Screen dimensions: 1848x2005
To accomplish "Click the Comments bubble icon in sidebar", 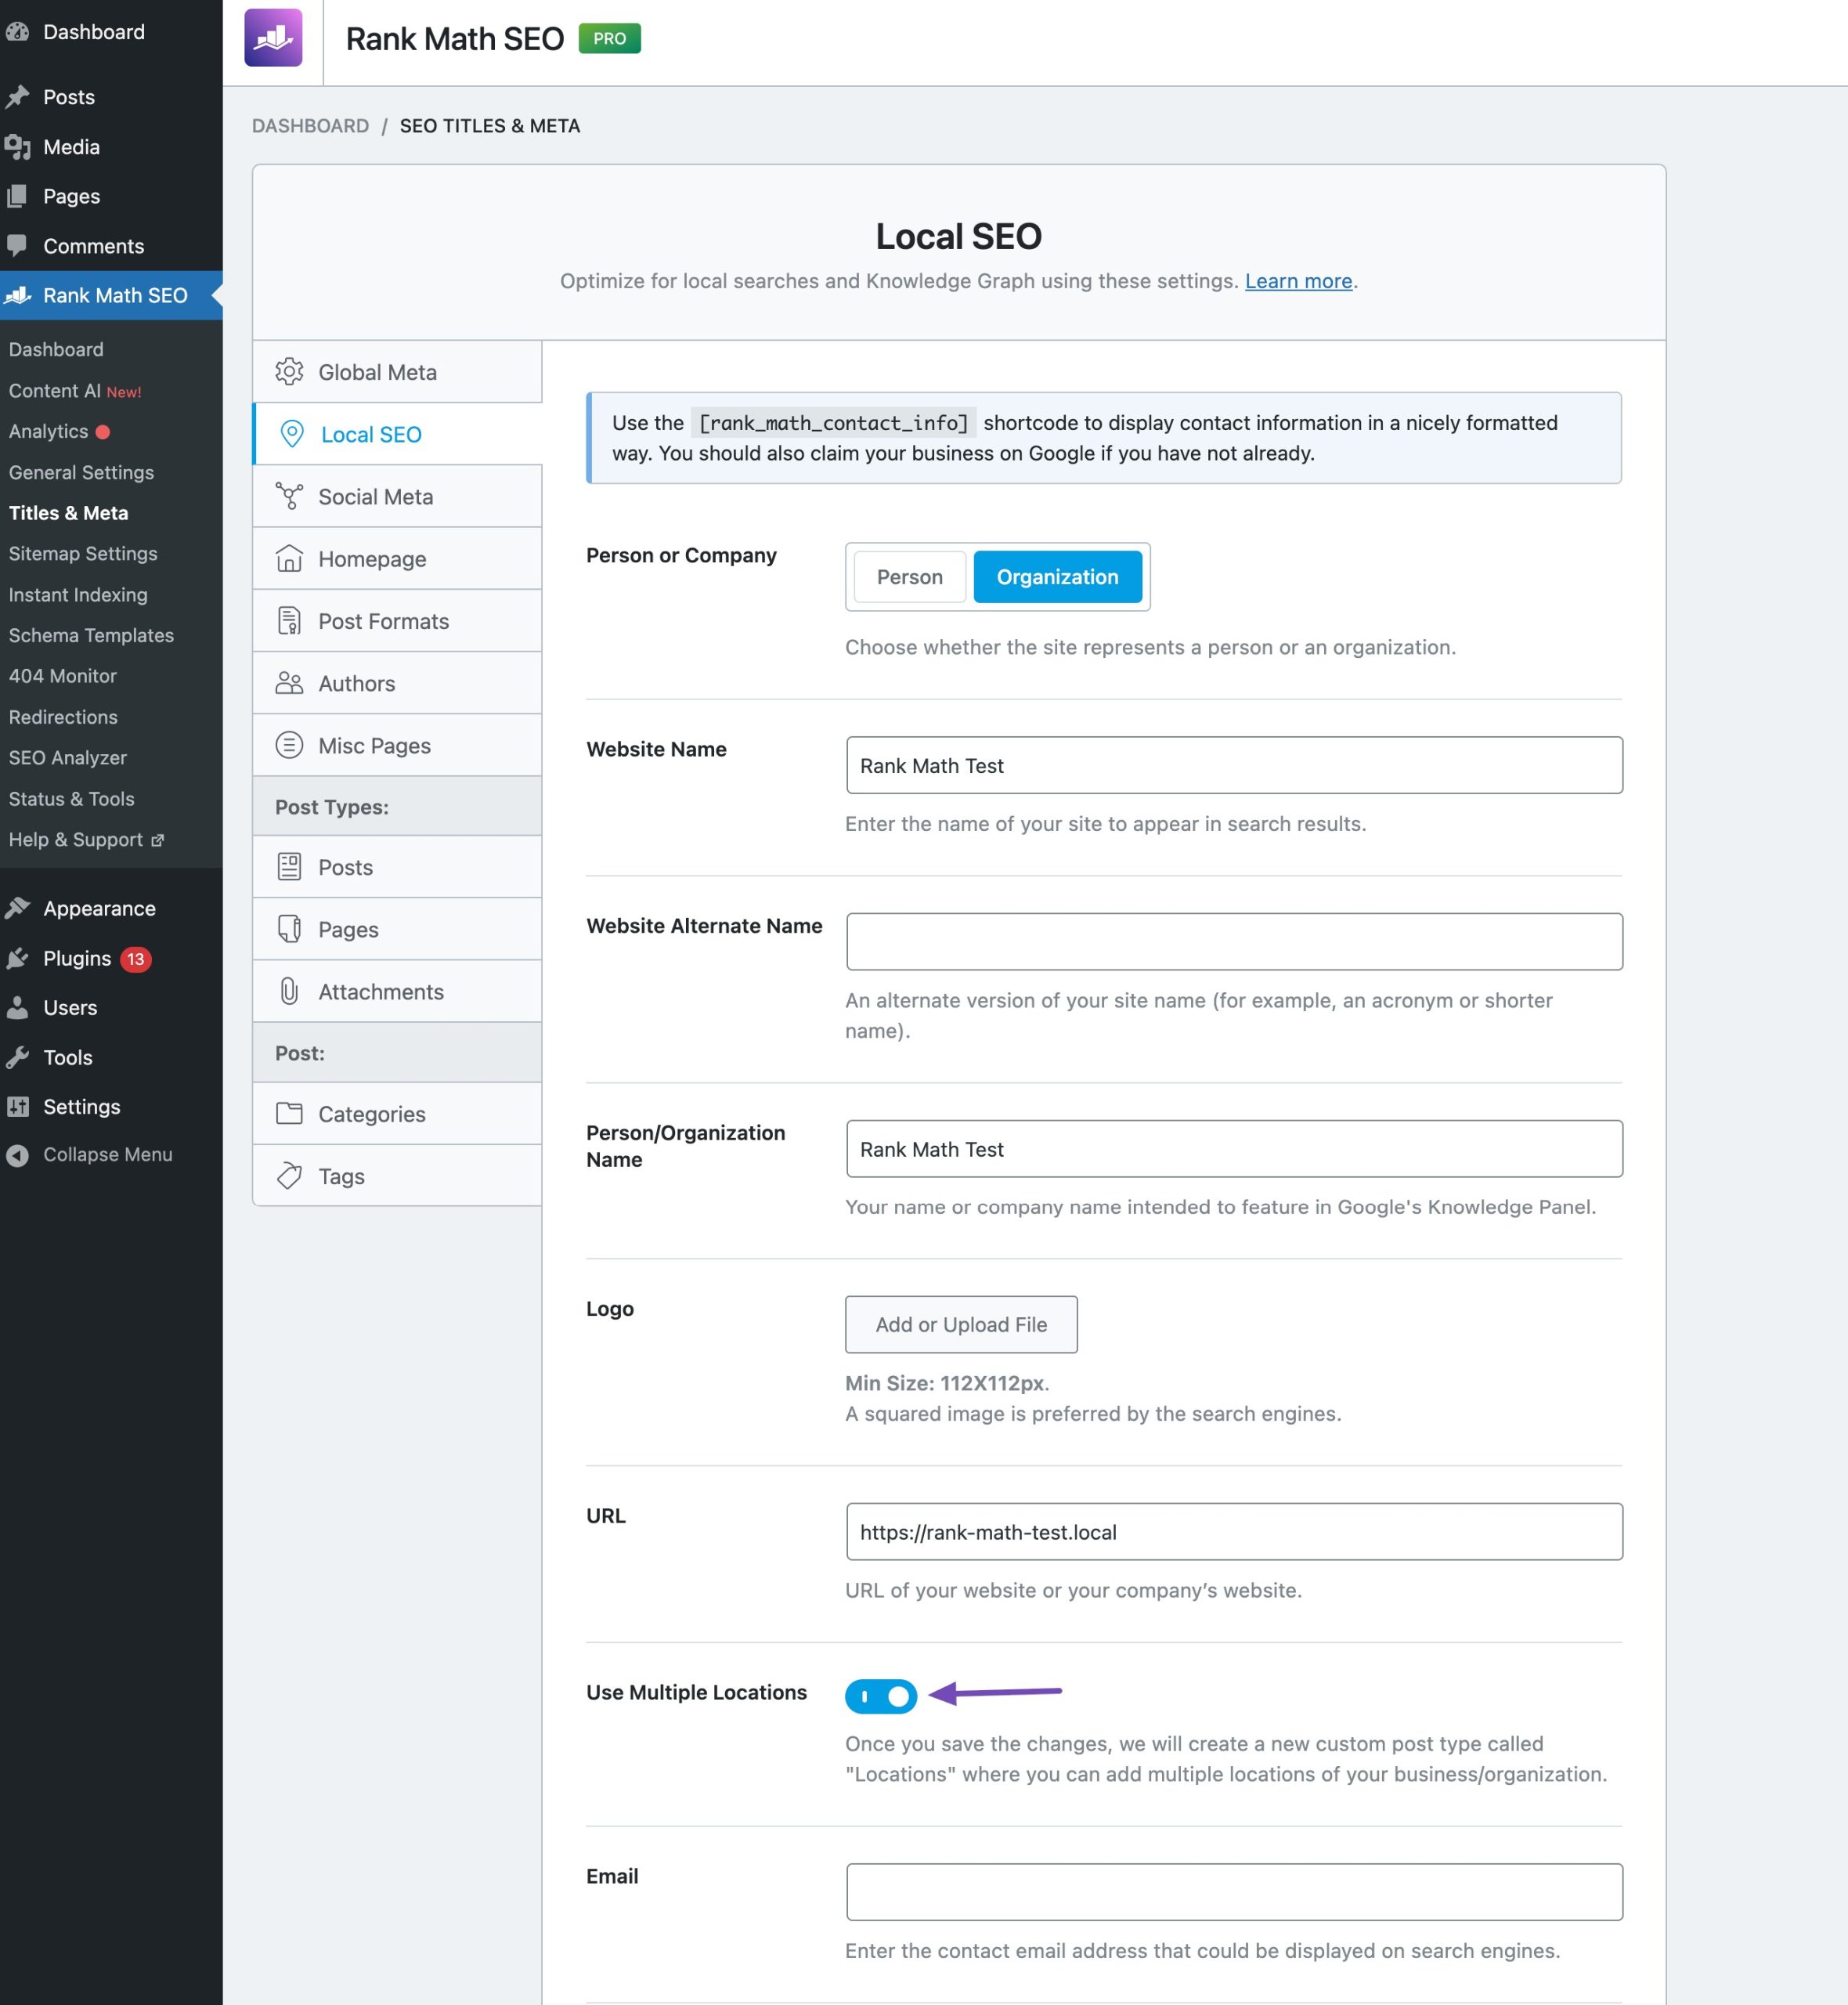I will pos(17,246).
